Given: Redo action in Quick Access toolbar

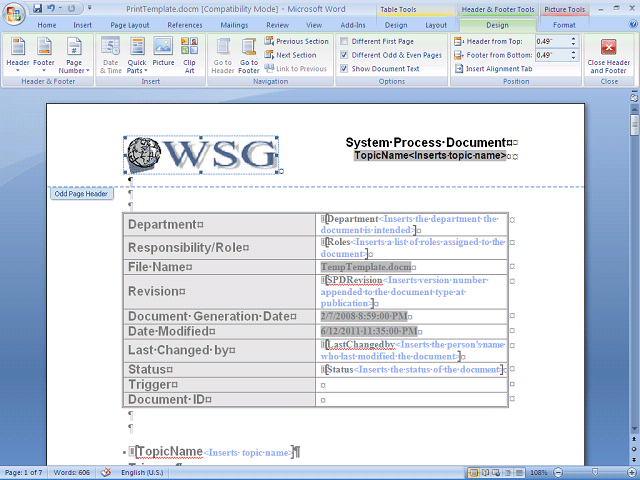Looking at the screenshot, I should [71, 8].
